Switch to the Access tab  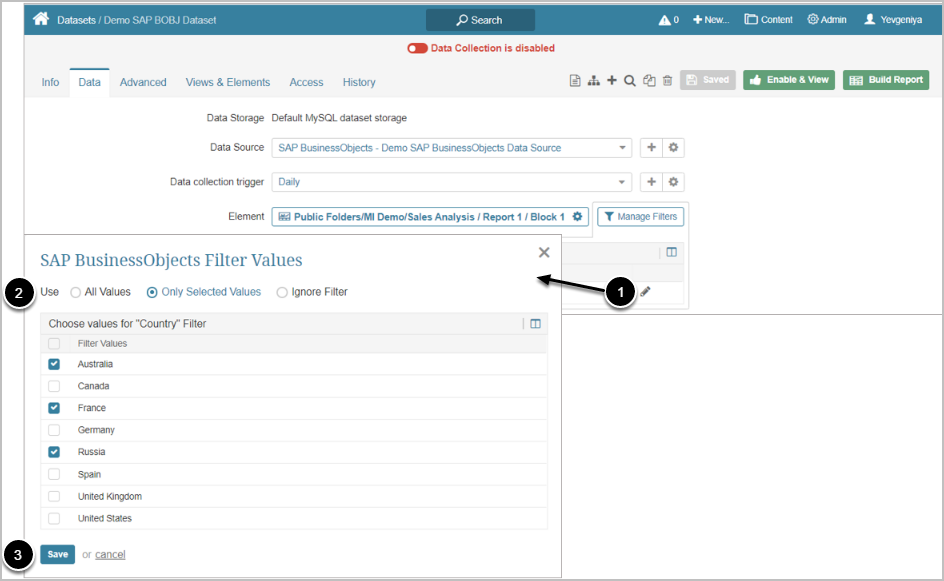point(306,82)
